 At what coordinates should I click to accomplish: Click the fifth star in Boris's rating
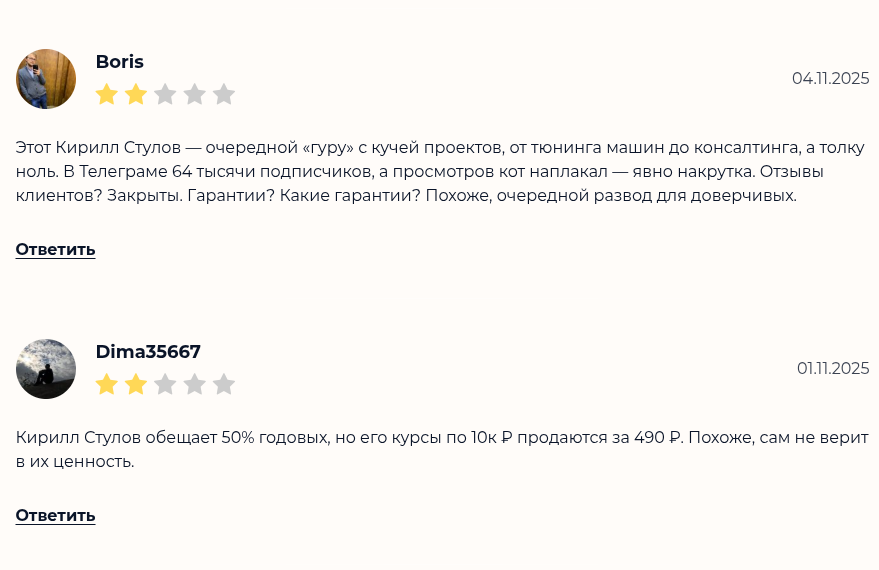click(224, 95)
